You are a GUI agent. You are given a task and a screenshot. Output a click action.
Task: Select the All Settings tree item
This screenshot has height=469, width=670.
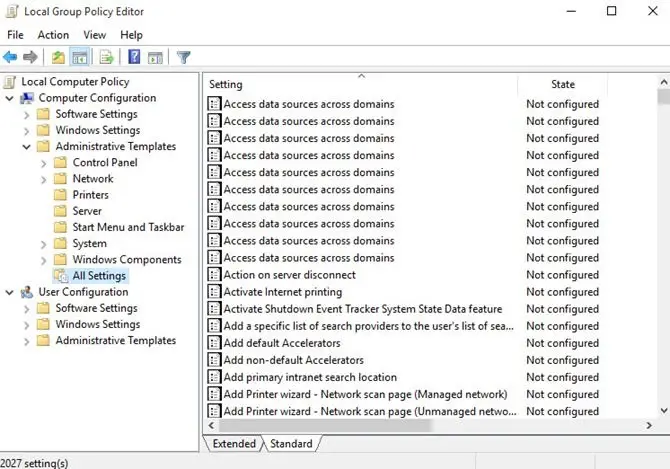click(99, 276)
